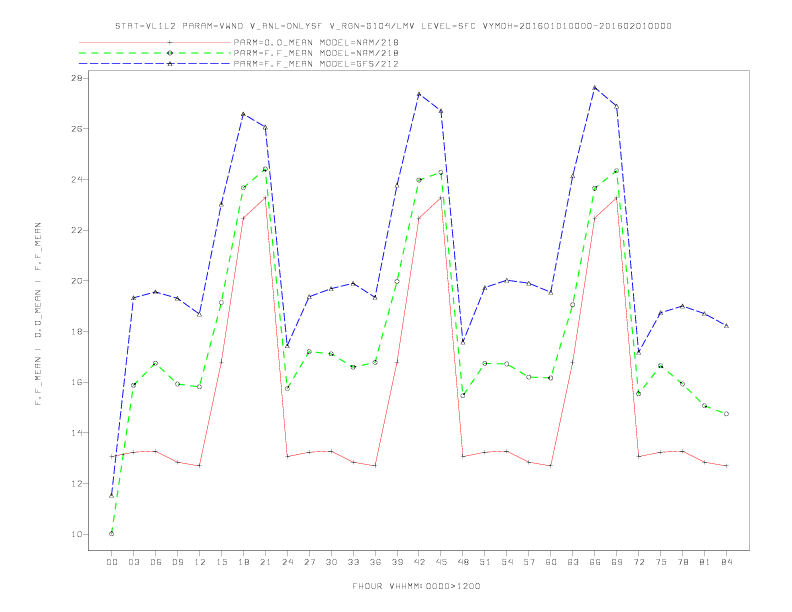Click the blue dashed legend line sample
The width and height of the screenshot is (792, 612).
tap(155, 64)
